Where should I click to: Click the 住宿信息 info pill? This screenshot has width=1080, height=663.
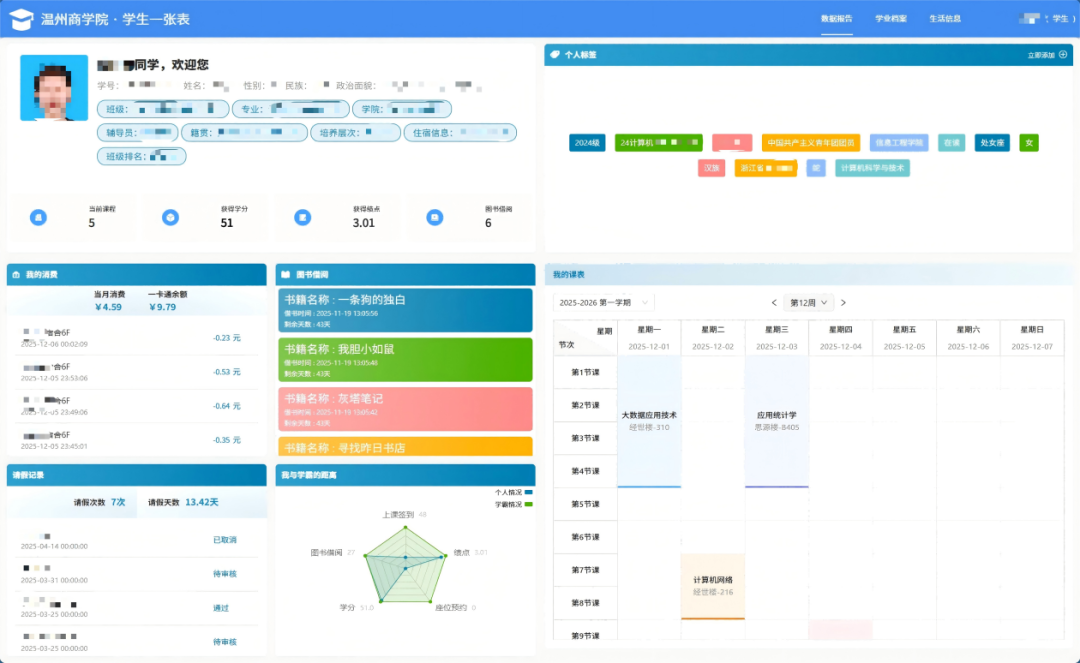pos(460,132)
